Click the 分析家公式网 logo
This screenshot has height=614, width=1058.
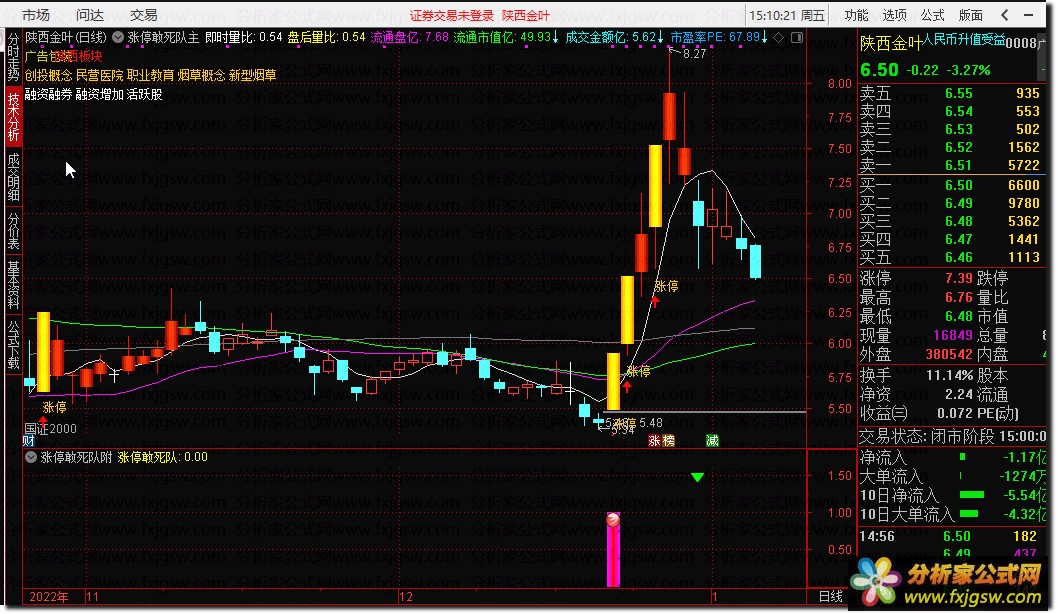(x=947, y=583)
